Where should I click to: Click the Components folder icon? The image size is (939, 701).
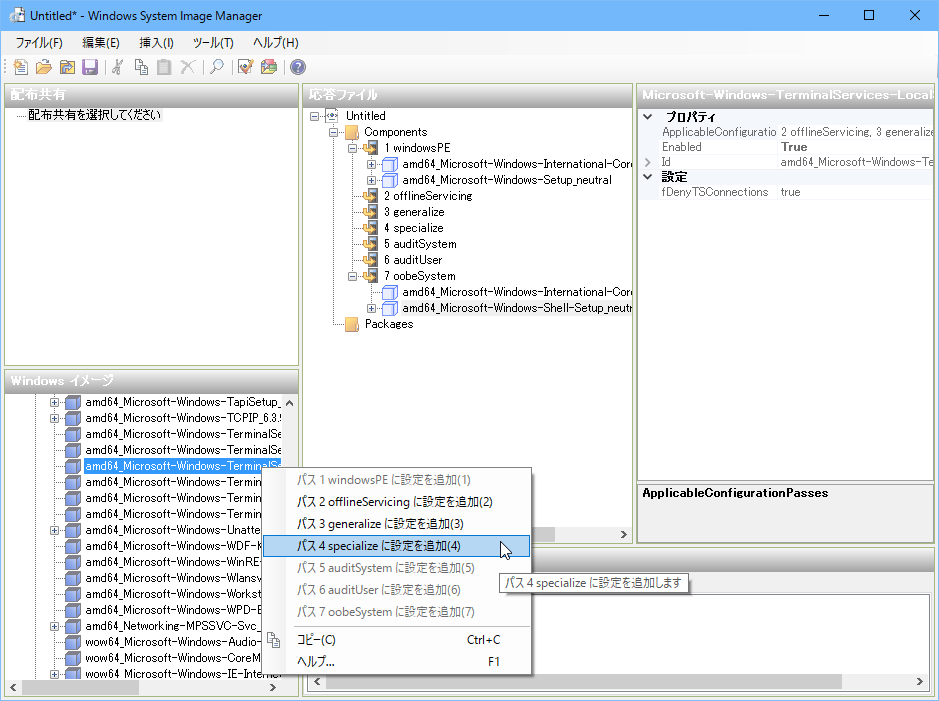(352, 132)
